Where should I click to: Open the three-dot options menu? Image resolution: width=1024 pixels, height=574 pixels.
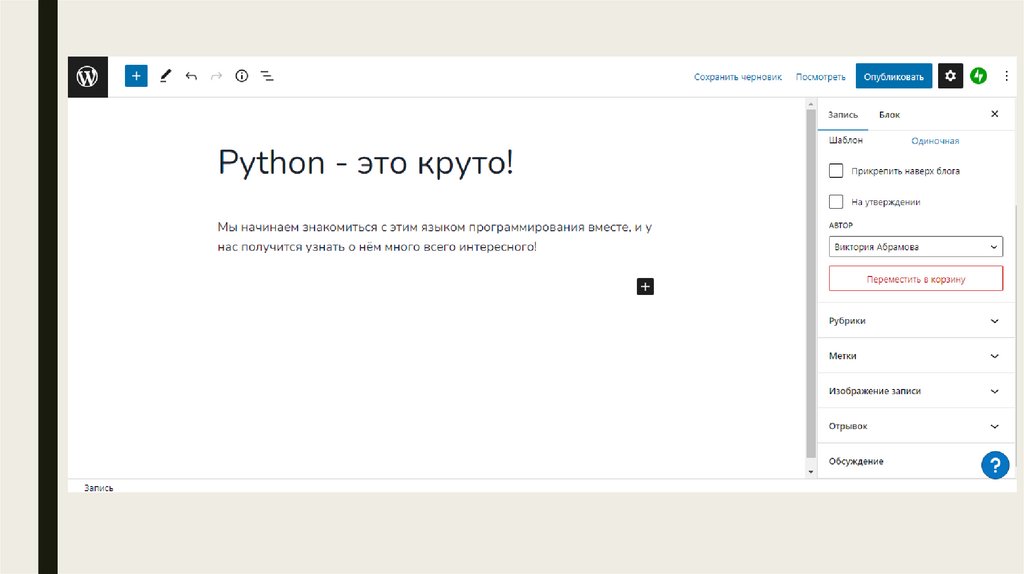click(1005, 76)
